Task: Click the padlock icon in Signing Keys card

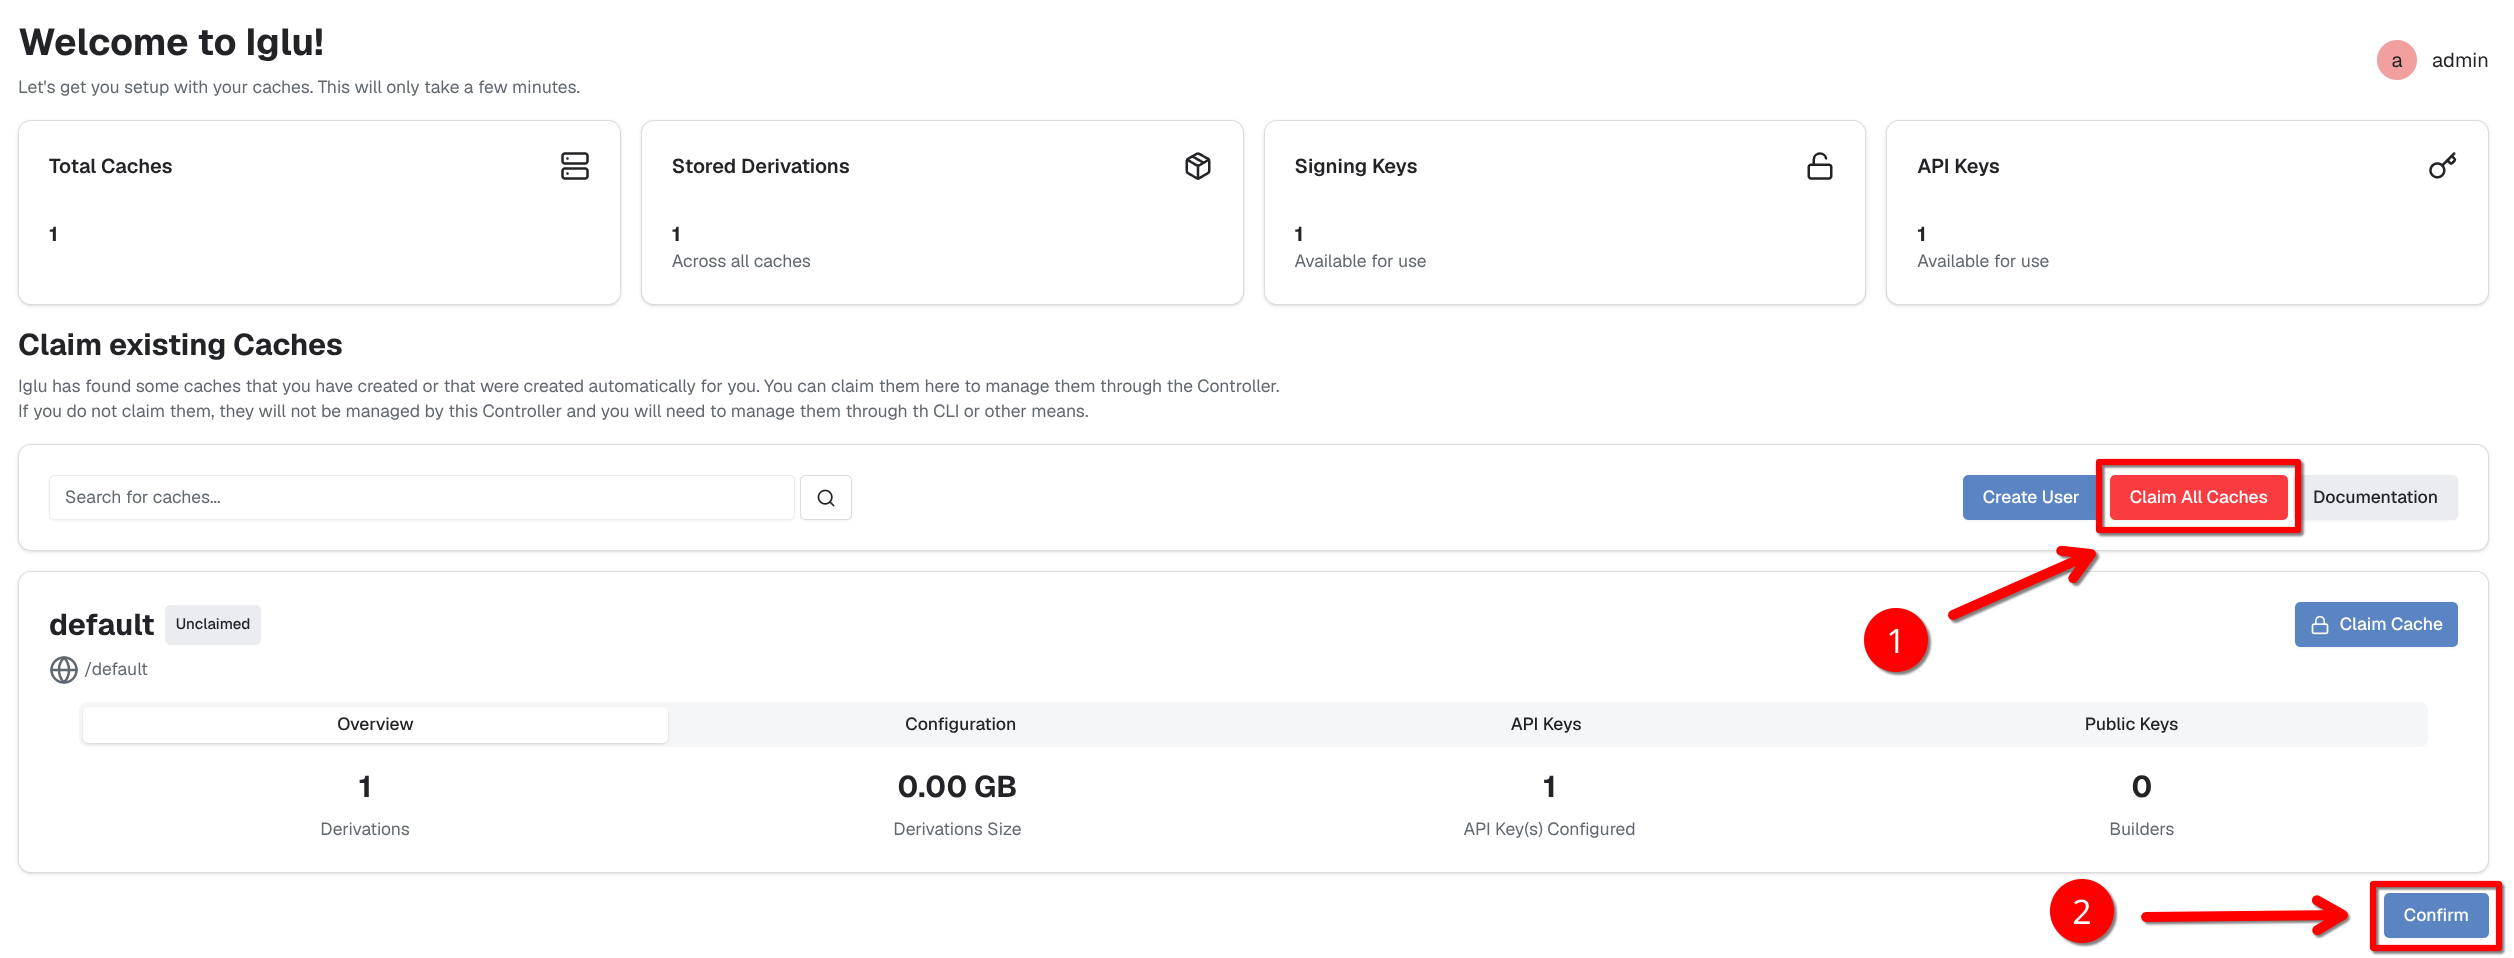Action: (x=1819, y=166)
